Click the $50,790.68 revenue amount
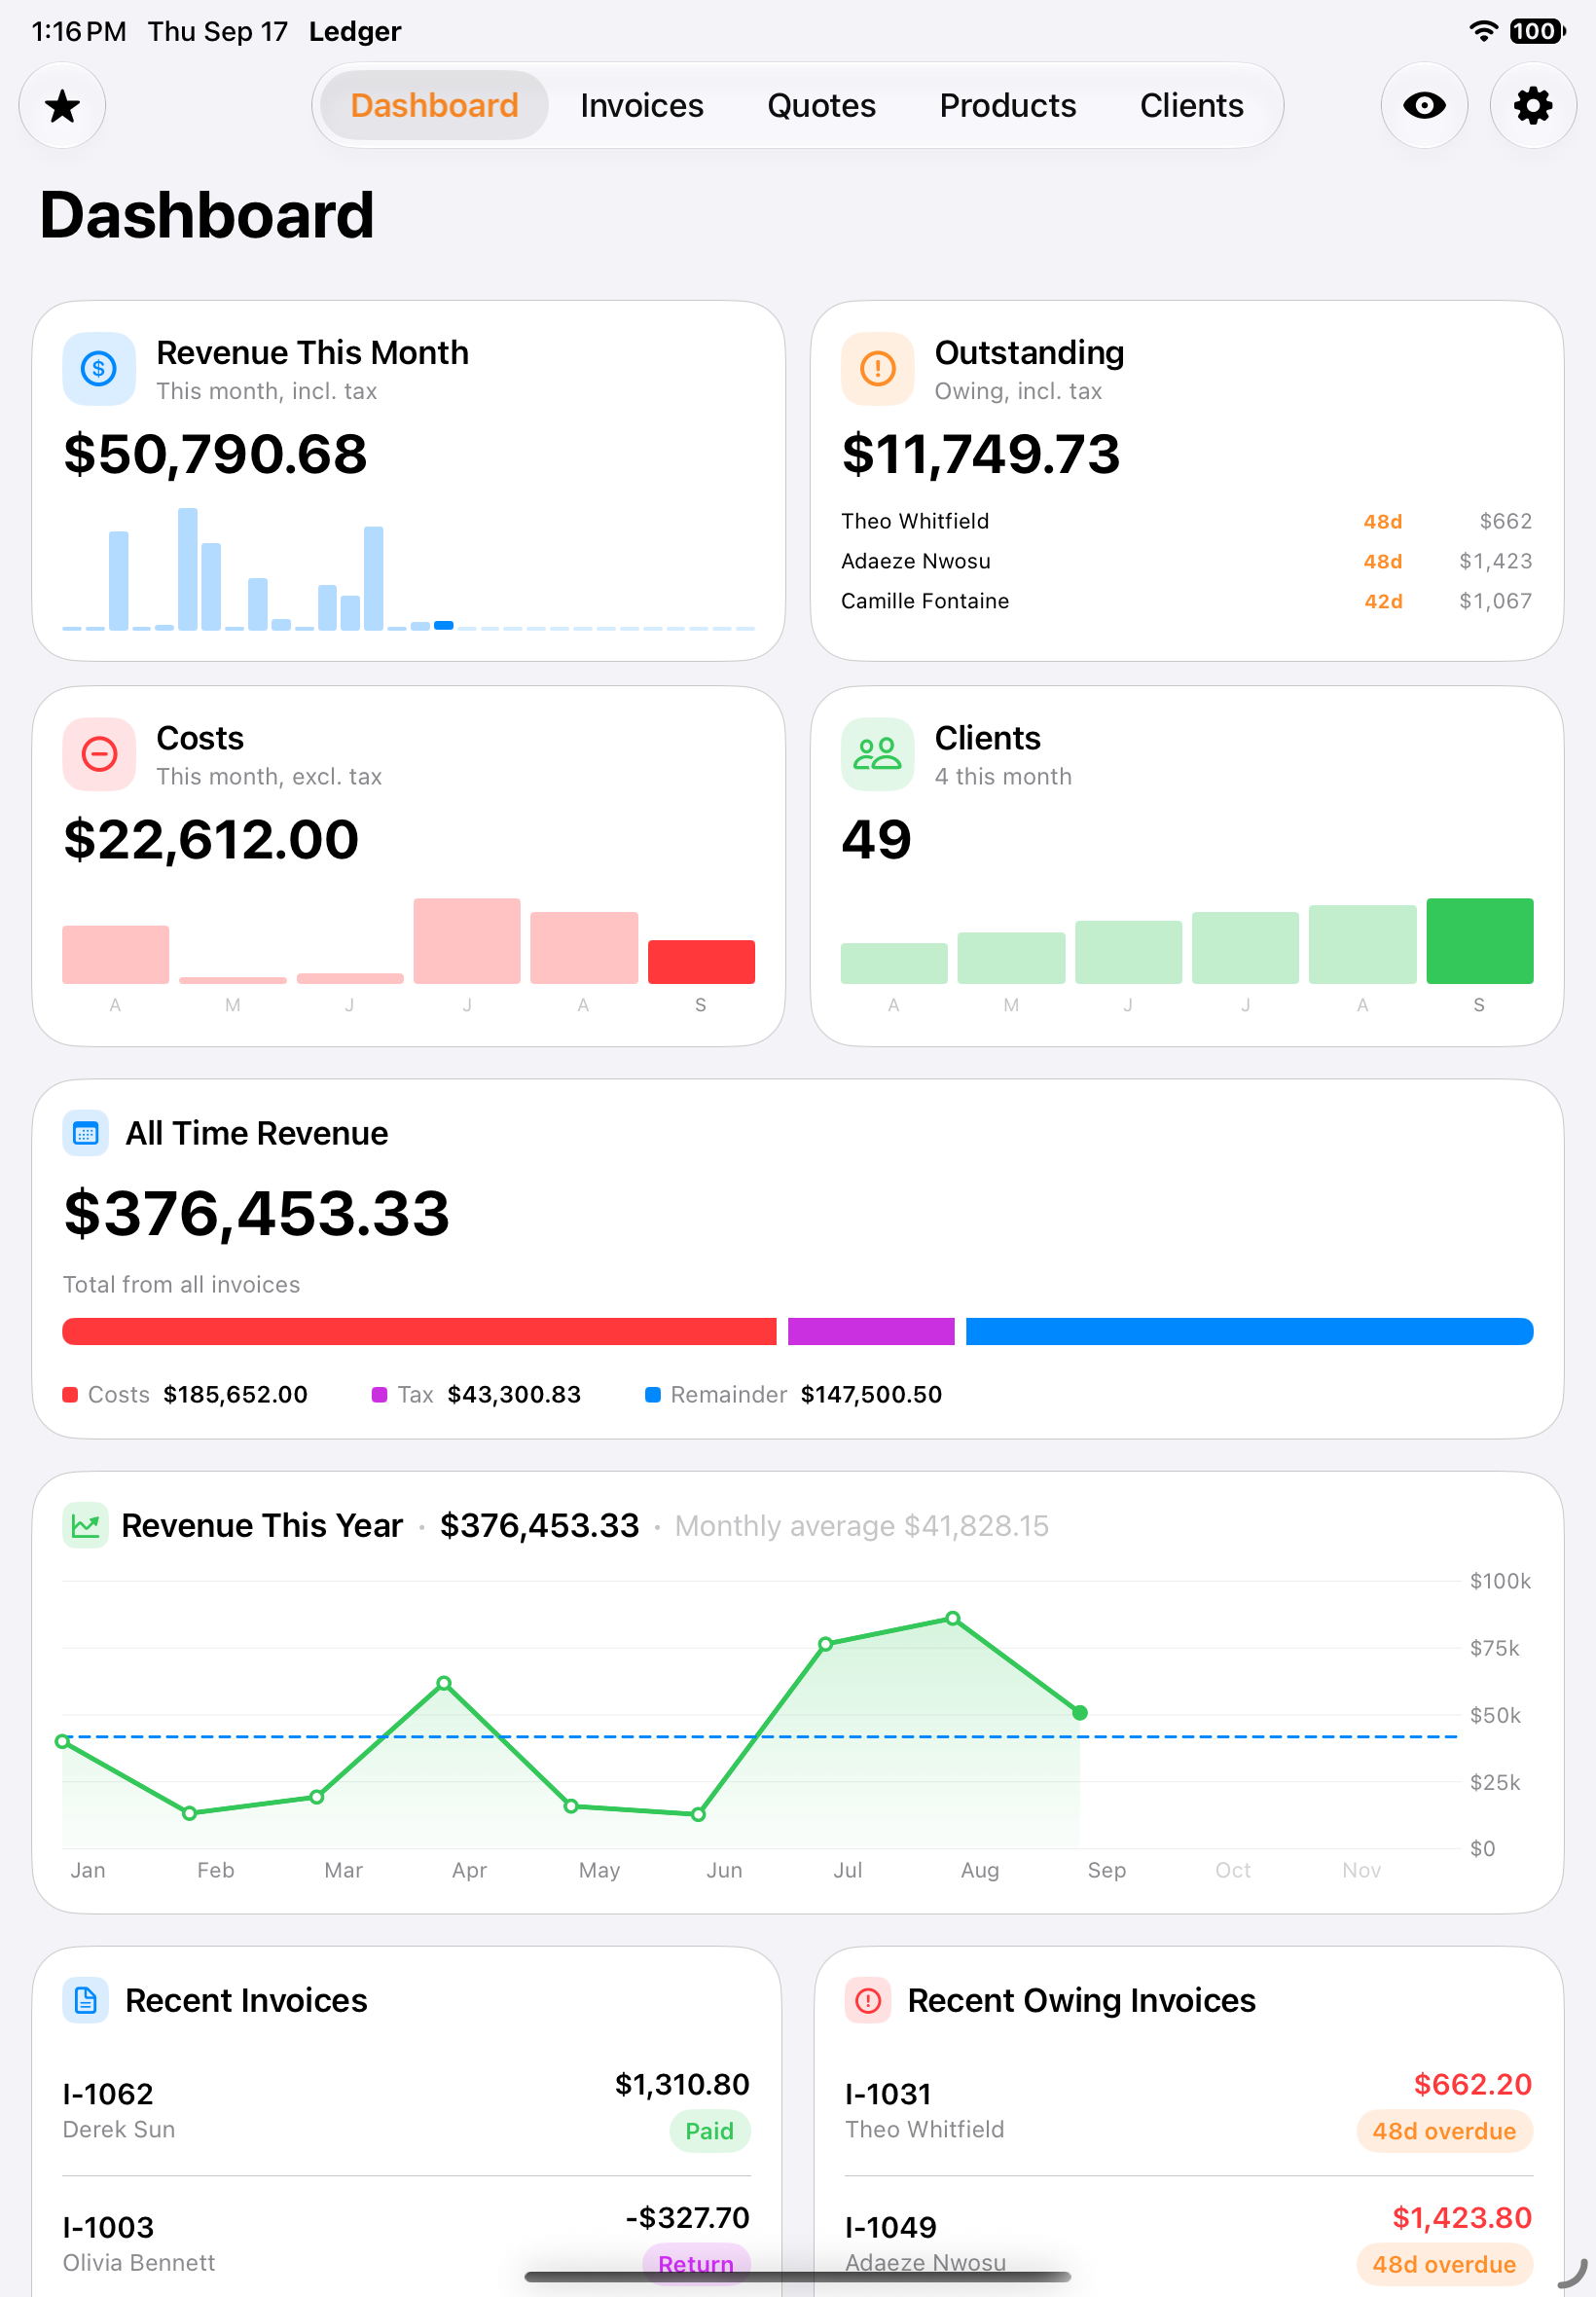 (x=215, y=454)
